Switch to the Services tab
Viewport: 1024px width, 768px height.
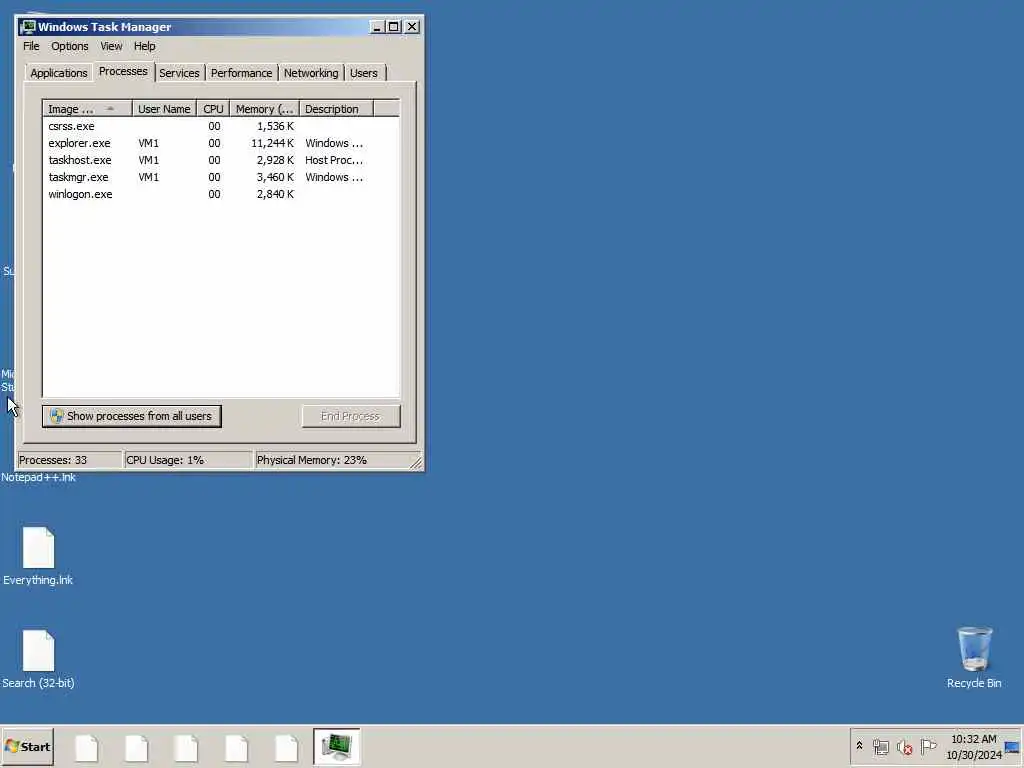pyautogui.click(x=179, y=73)
